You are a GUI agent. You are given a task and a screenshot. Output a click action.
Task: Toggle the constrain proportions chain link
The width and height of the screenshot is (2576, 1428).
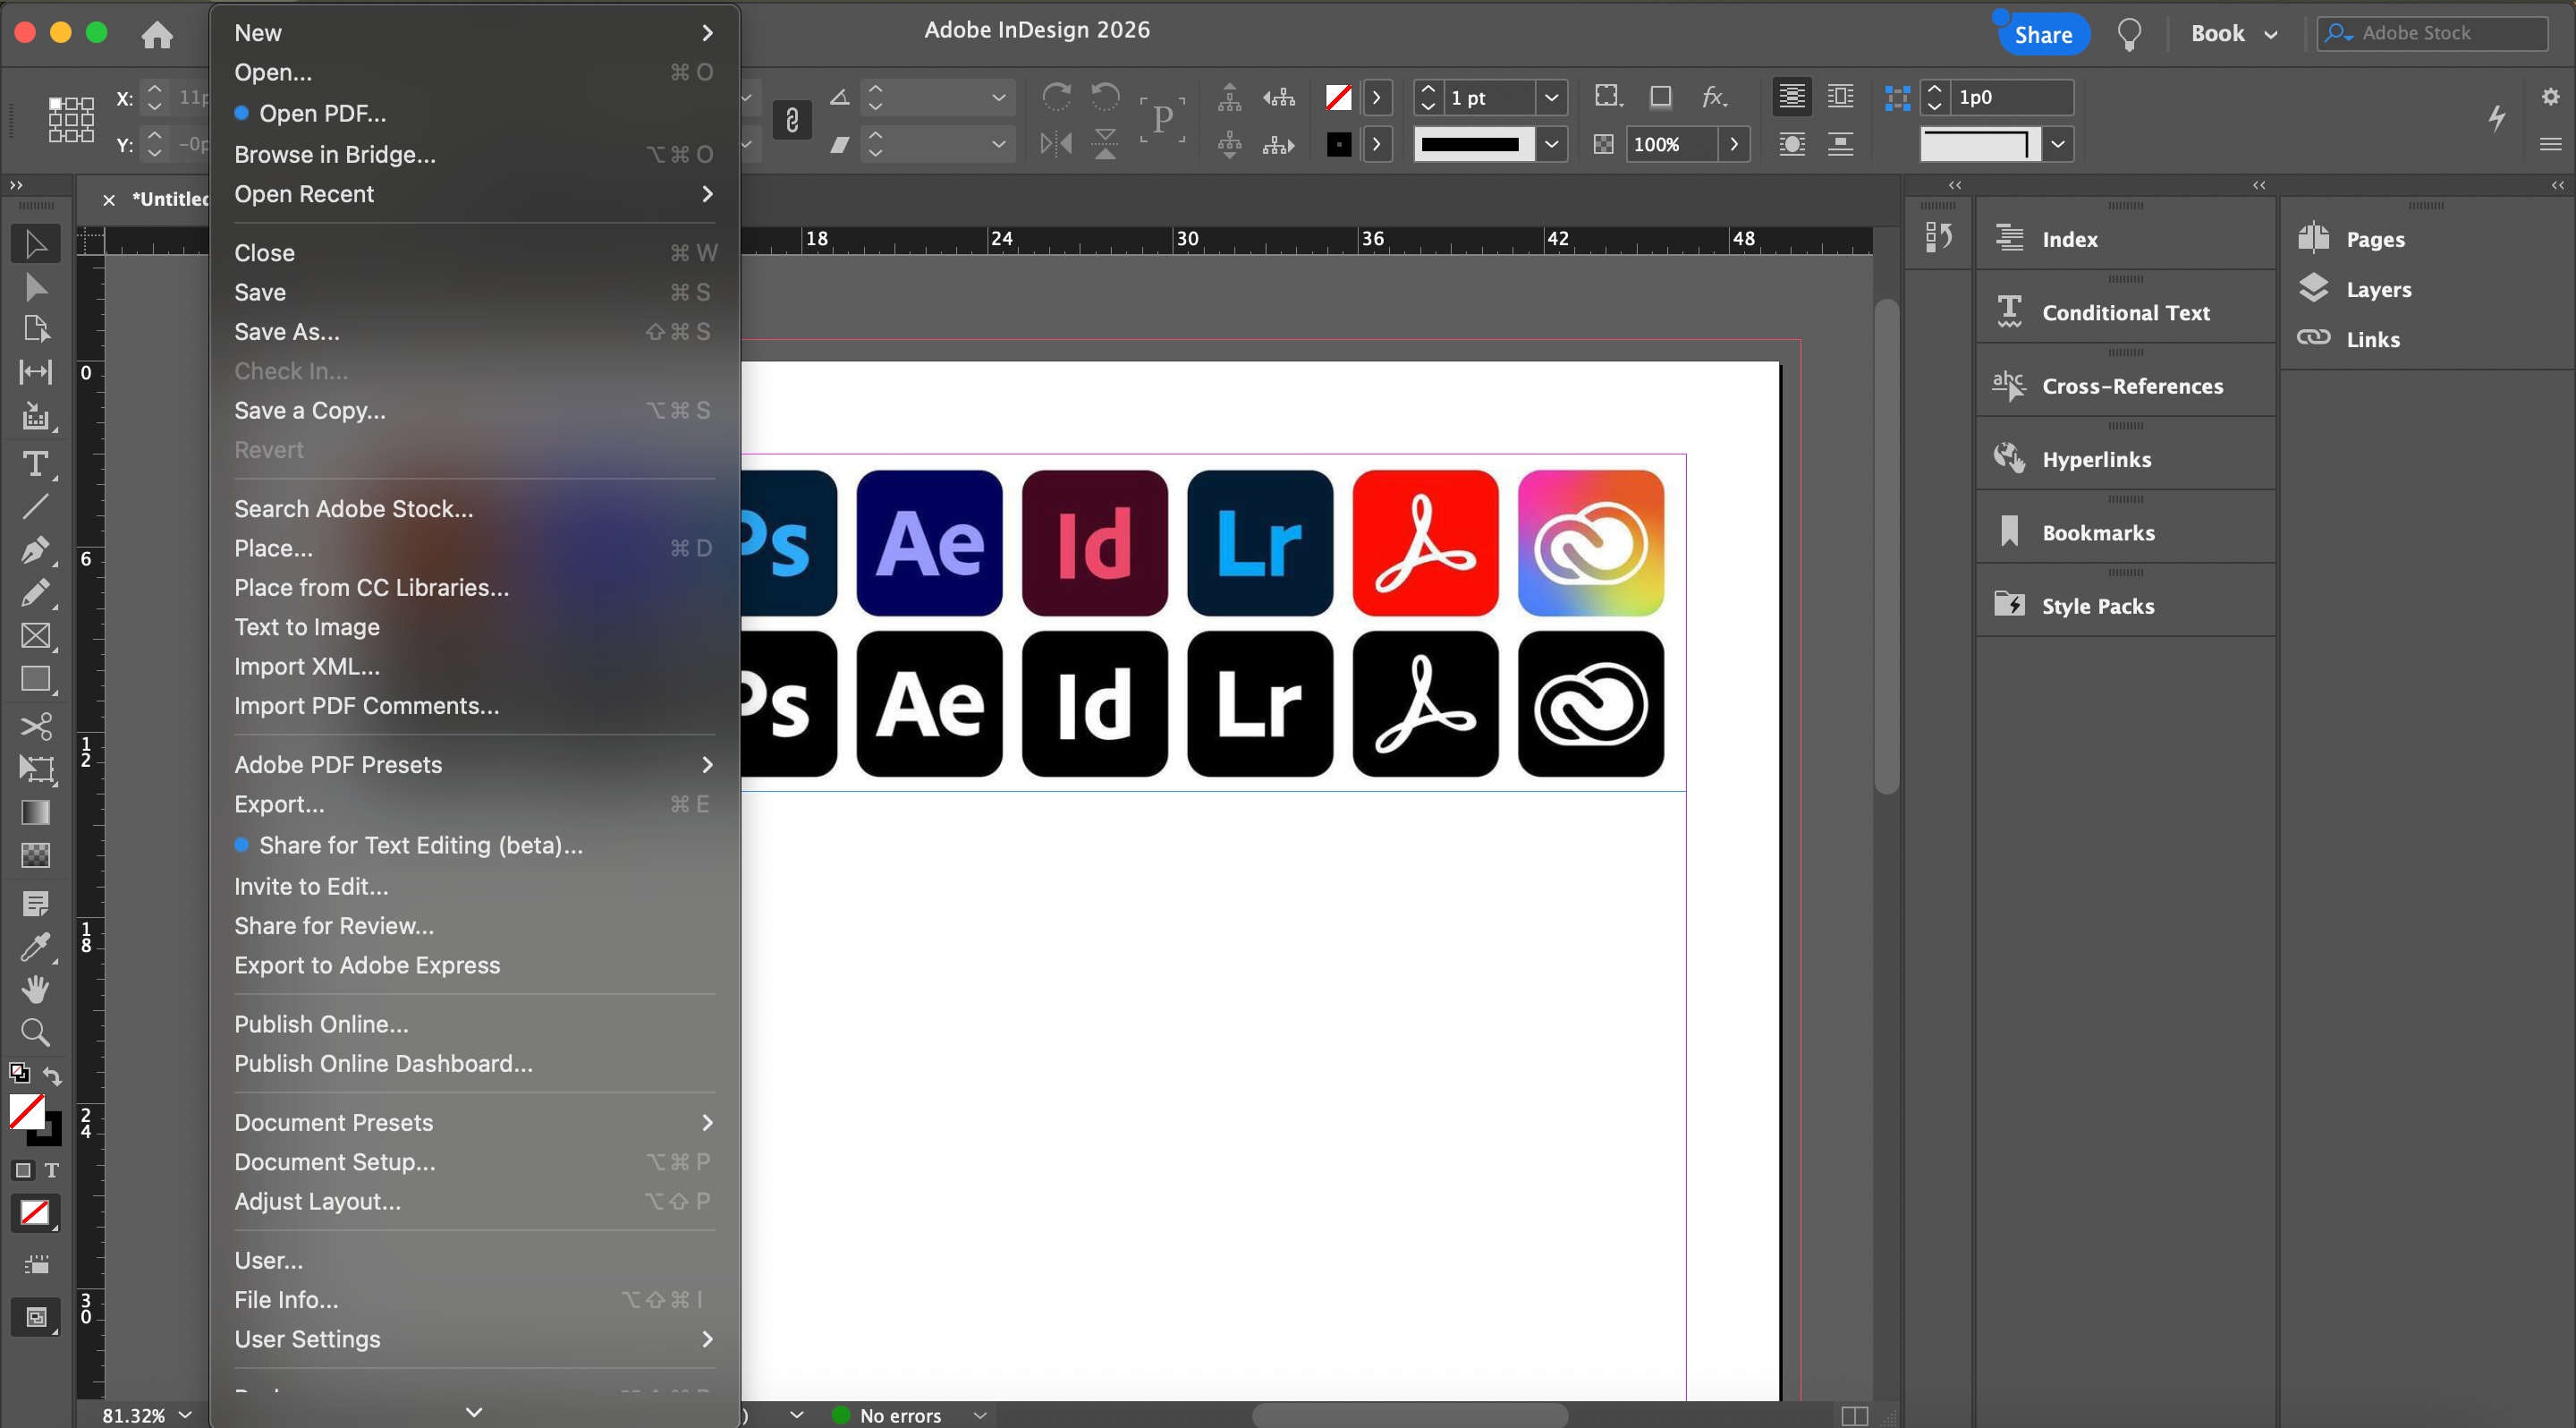pos(791,121)
